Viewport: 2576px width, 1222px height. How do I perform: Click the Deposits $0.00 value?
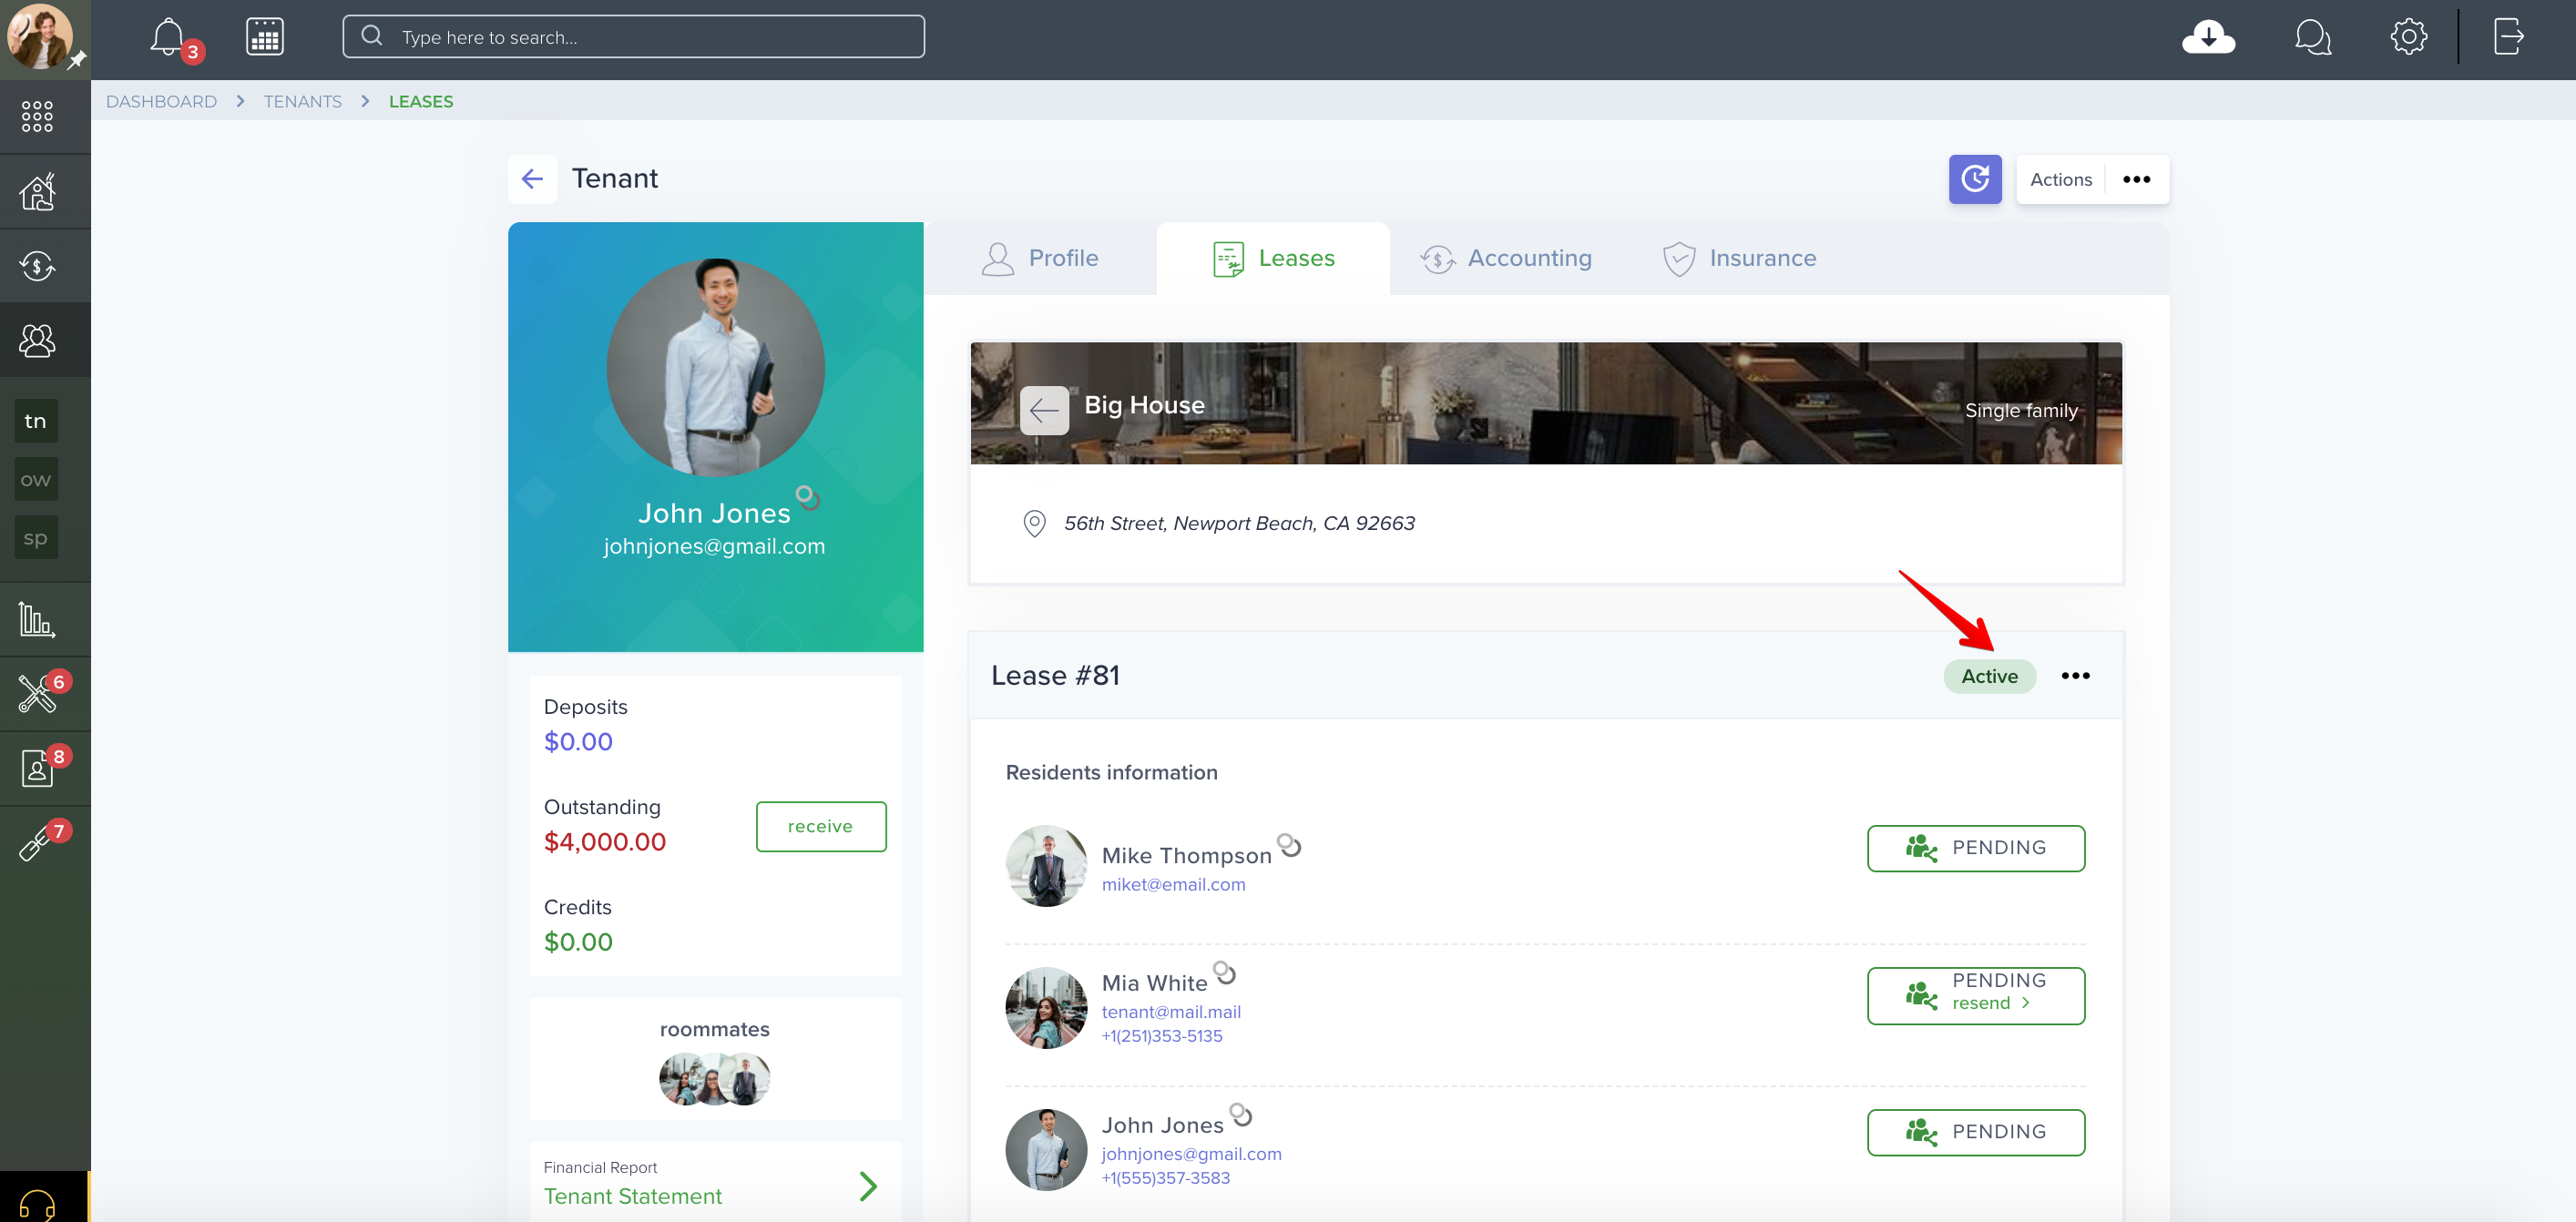tap(578, 742)
